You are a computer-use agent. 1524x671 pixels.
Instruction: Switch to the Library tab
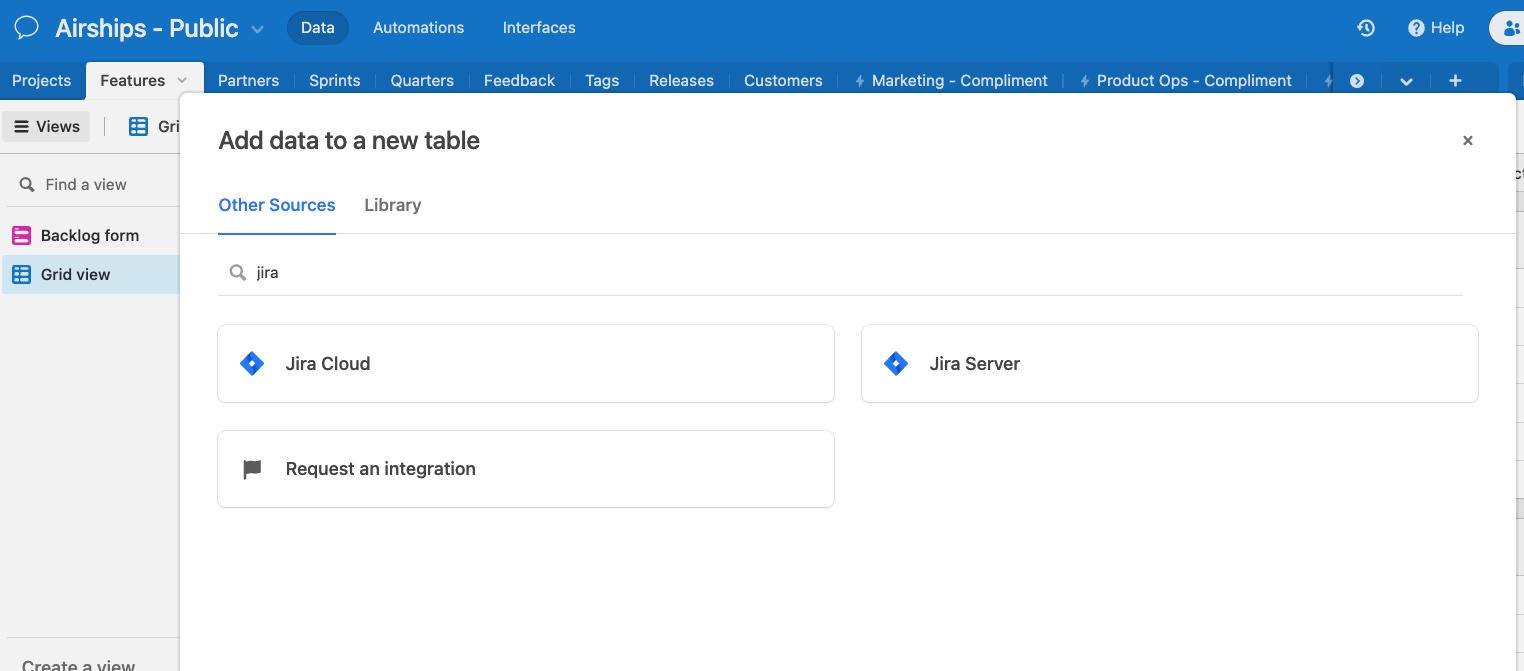[x=392, y=205]
